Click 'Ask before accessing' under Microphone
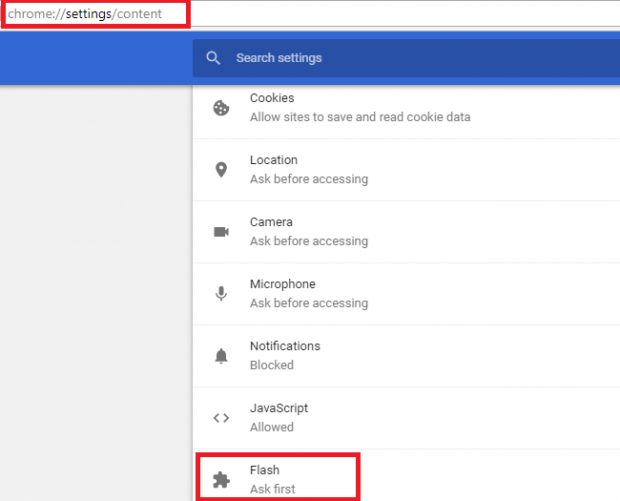This screenshot has width=620, height=501. [x=309, y=303]
